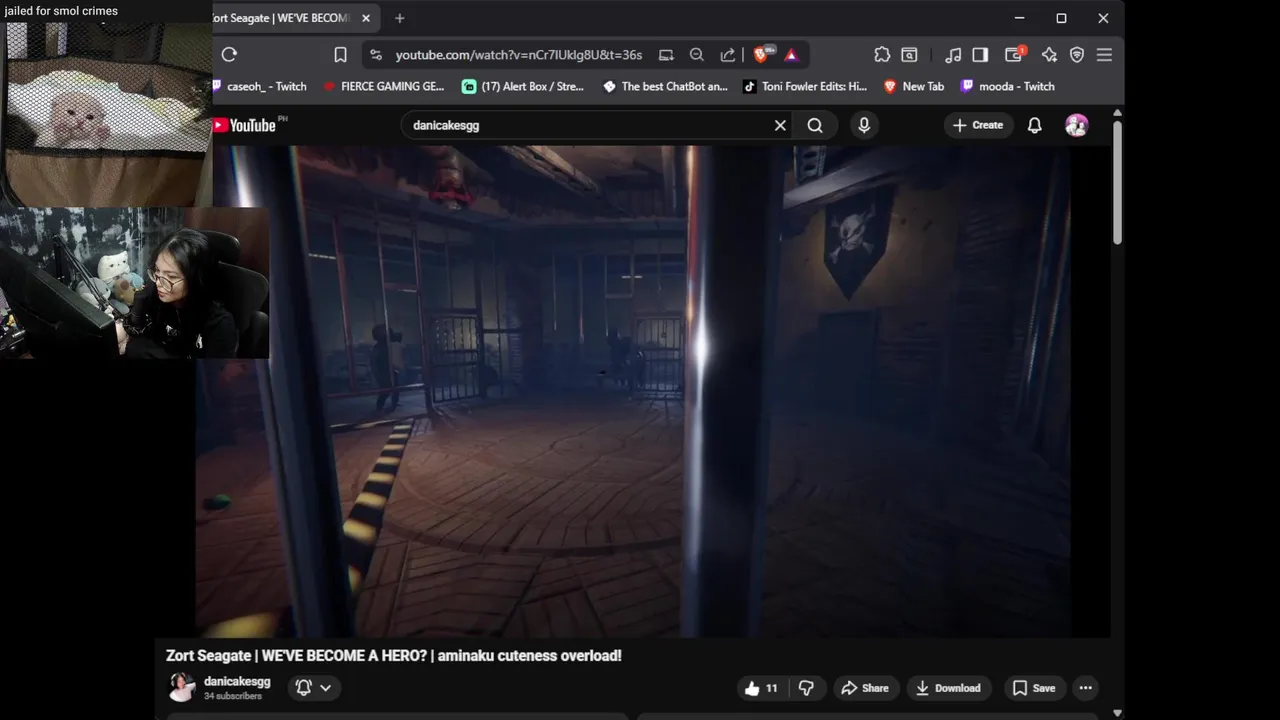Screen dimensions: 1280x720
Task: Reload the current YouTube page
Action: pos(229,55)
